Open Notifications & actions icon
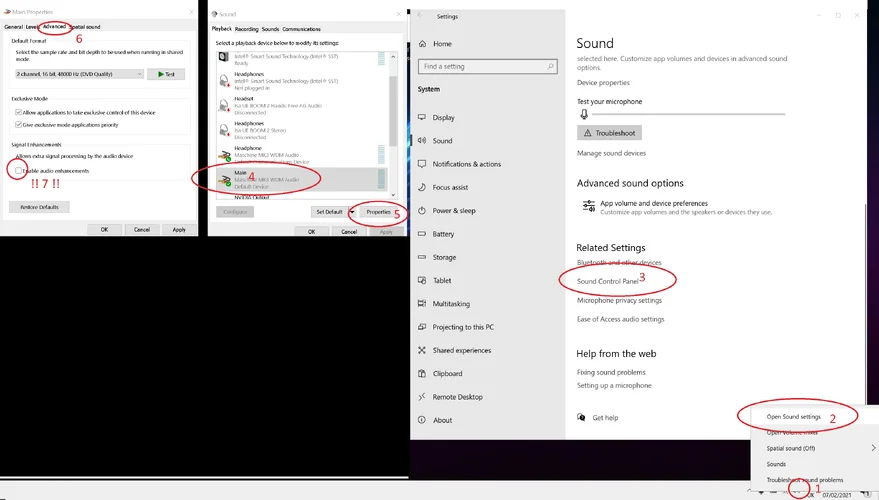Viewport: 879px width, 500px height. point(422,164)
